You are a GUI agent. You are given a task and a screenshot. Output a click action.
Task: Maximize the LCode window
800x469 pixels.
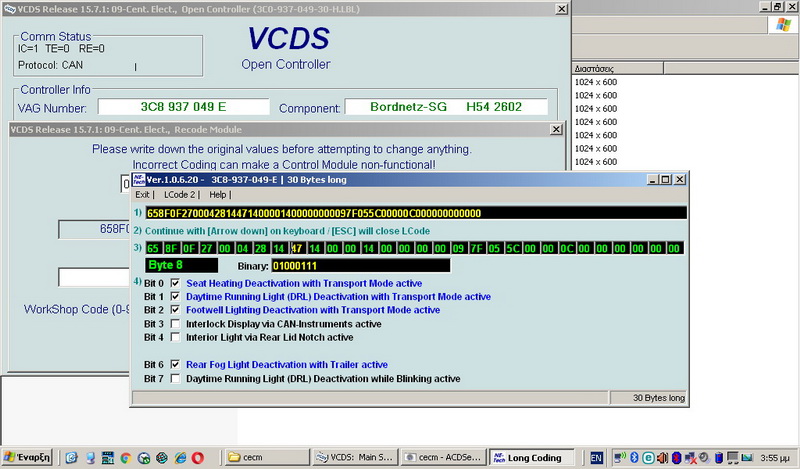coord(666,180)
